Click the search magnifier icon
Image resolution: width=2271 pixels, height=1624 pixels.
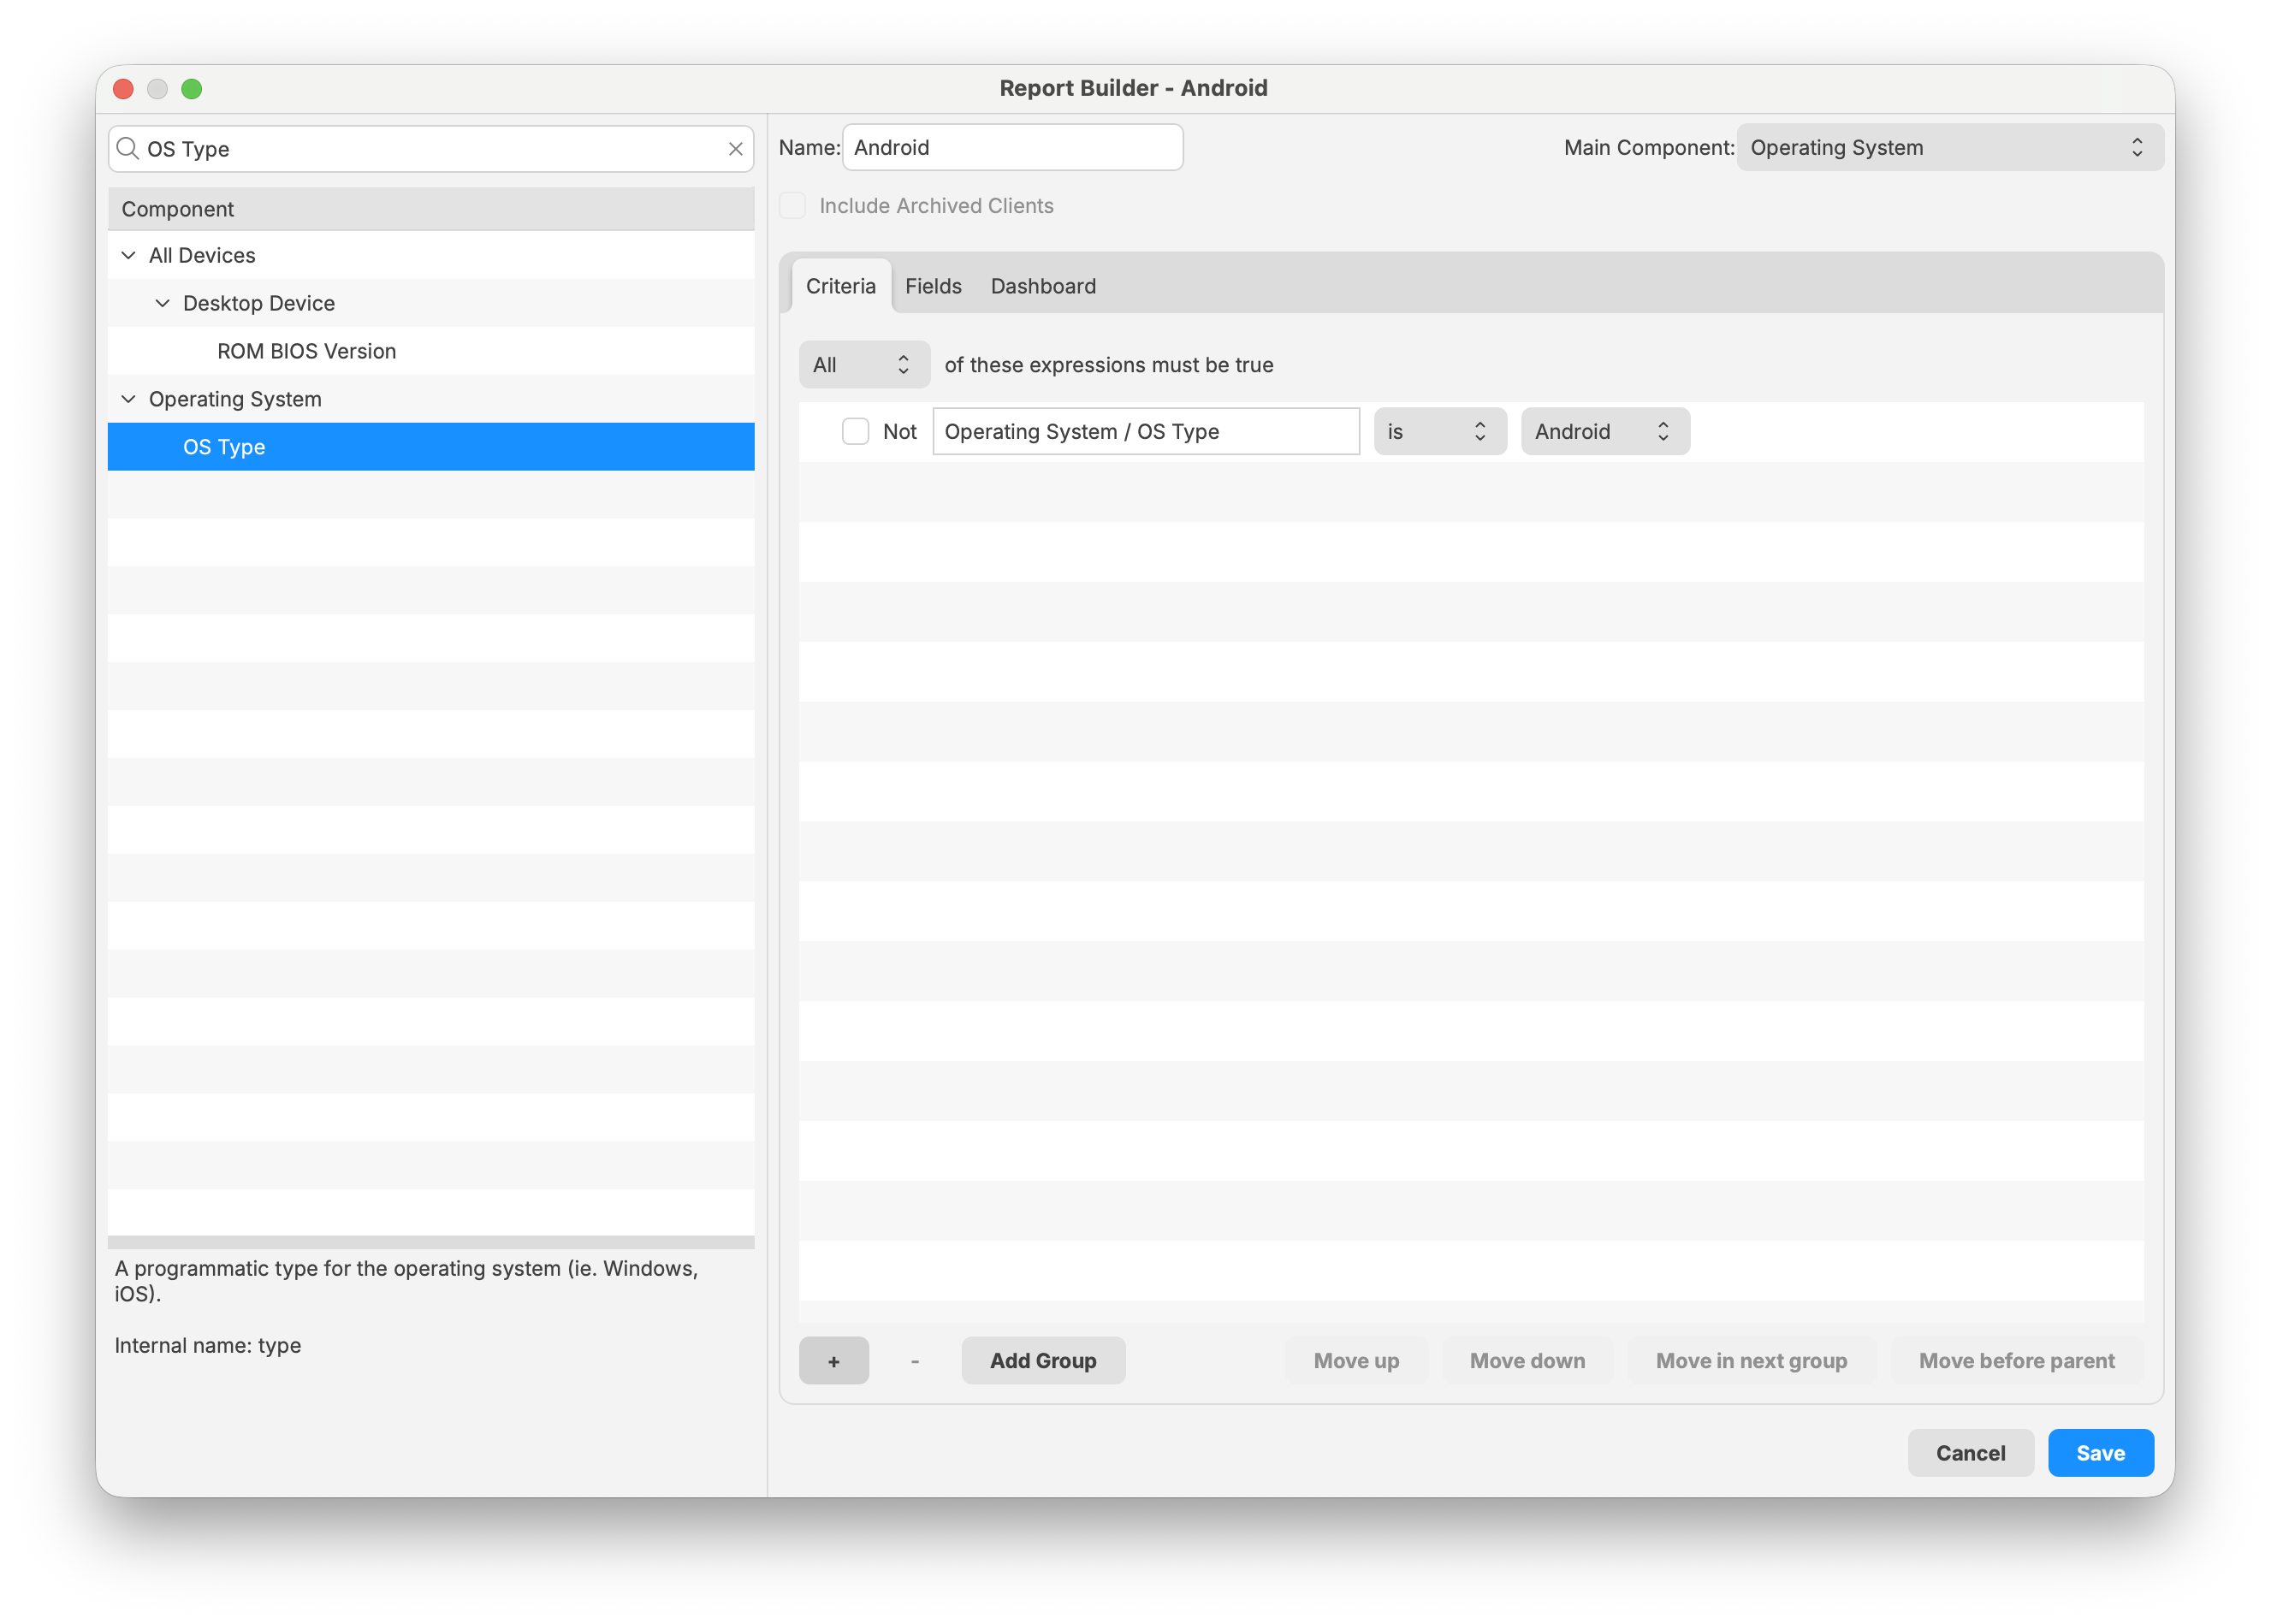(127, 149)
